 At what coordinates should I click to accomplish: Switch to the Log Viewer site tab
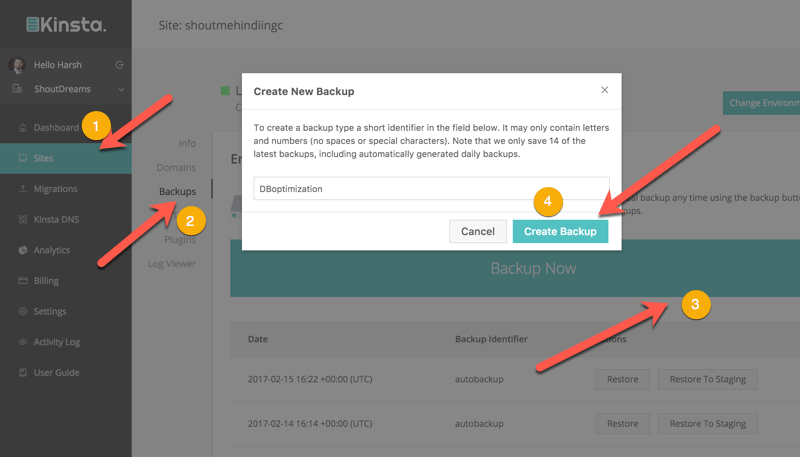coord(172,264)
